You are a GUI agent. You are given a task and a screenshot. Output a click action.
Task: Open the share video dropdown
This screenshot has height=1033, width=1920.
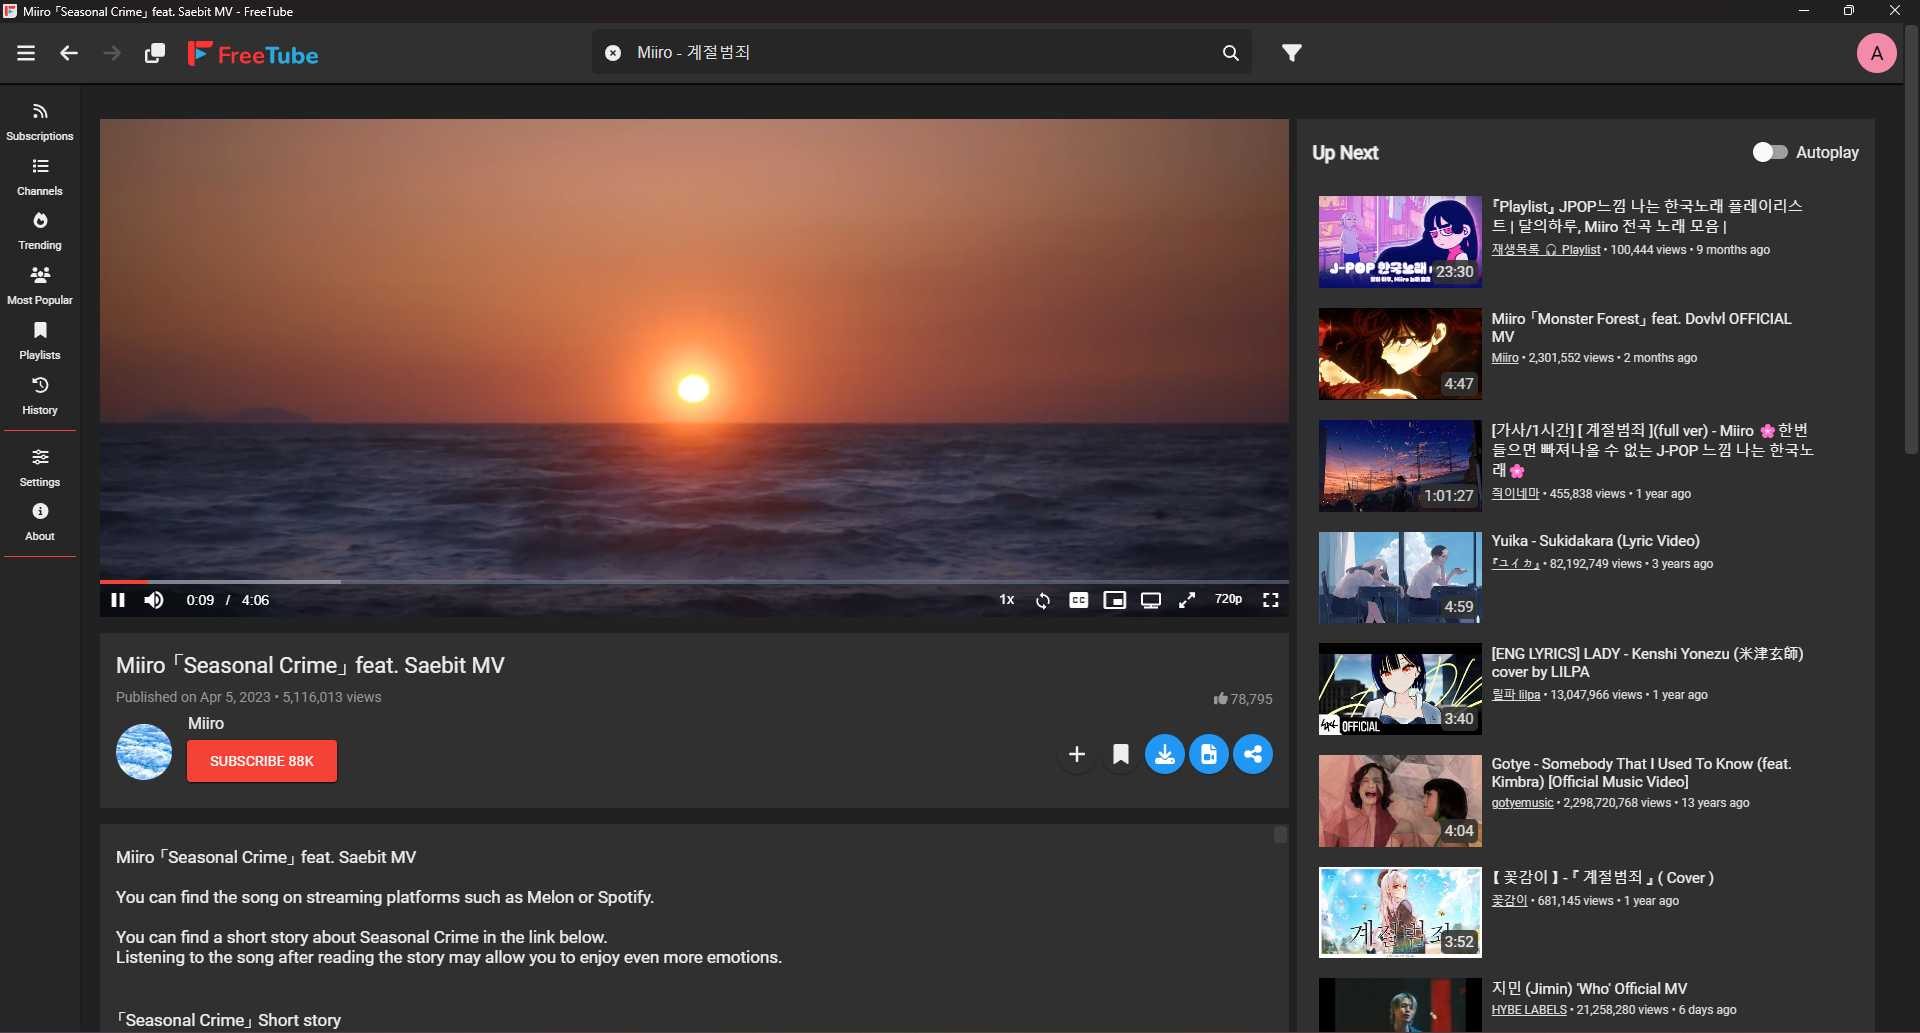tap(1253, 754)
